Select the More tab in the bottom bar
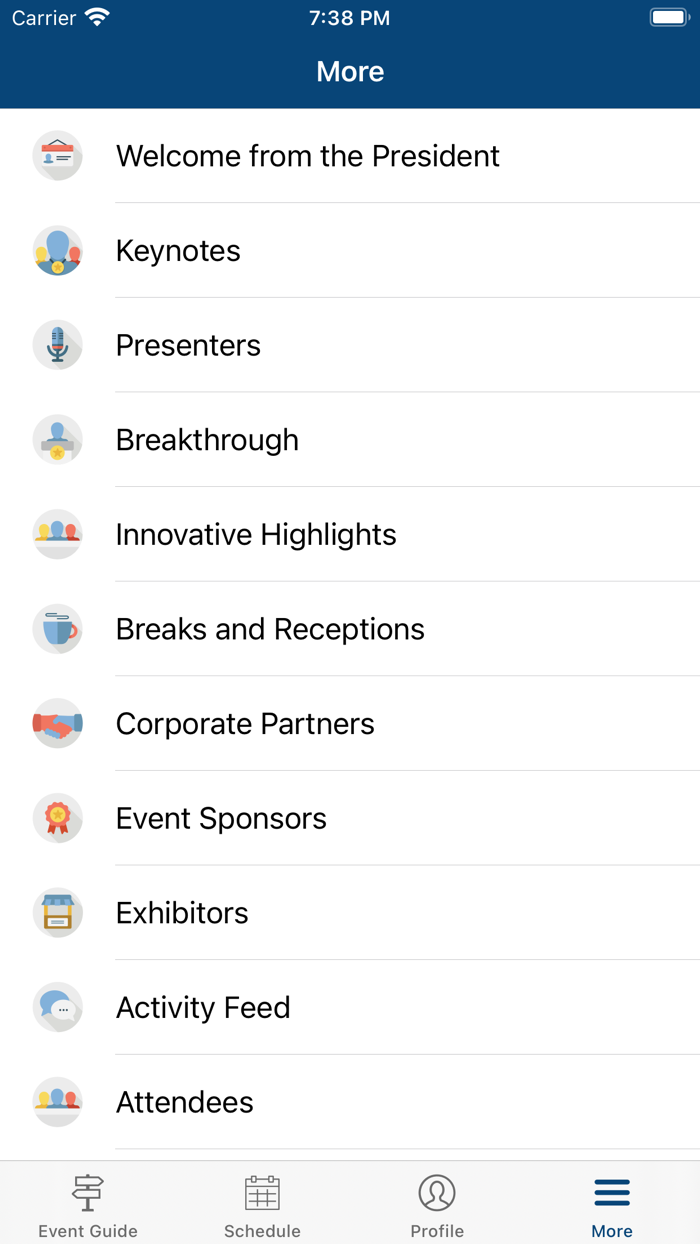This screenshot has height=1244, width=700. pyautogui.click(x=612, y=1202)
